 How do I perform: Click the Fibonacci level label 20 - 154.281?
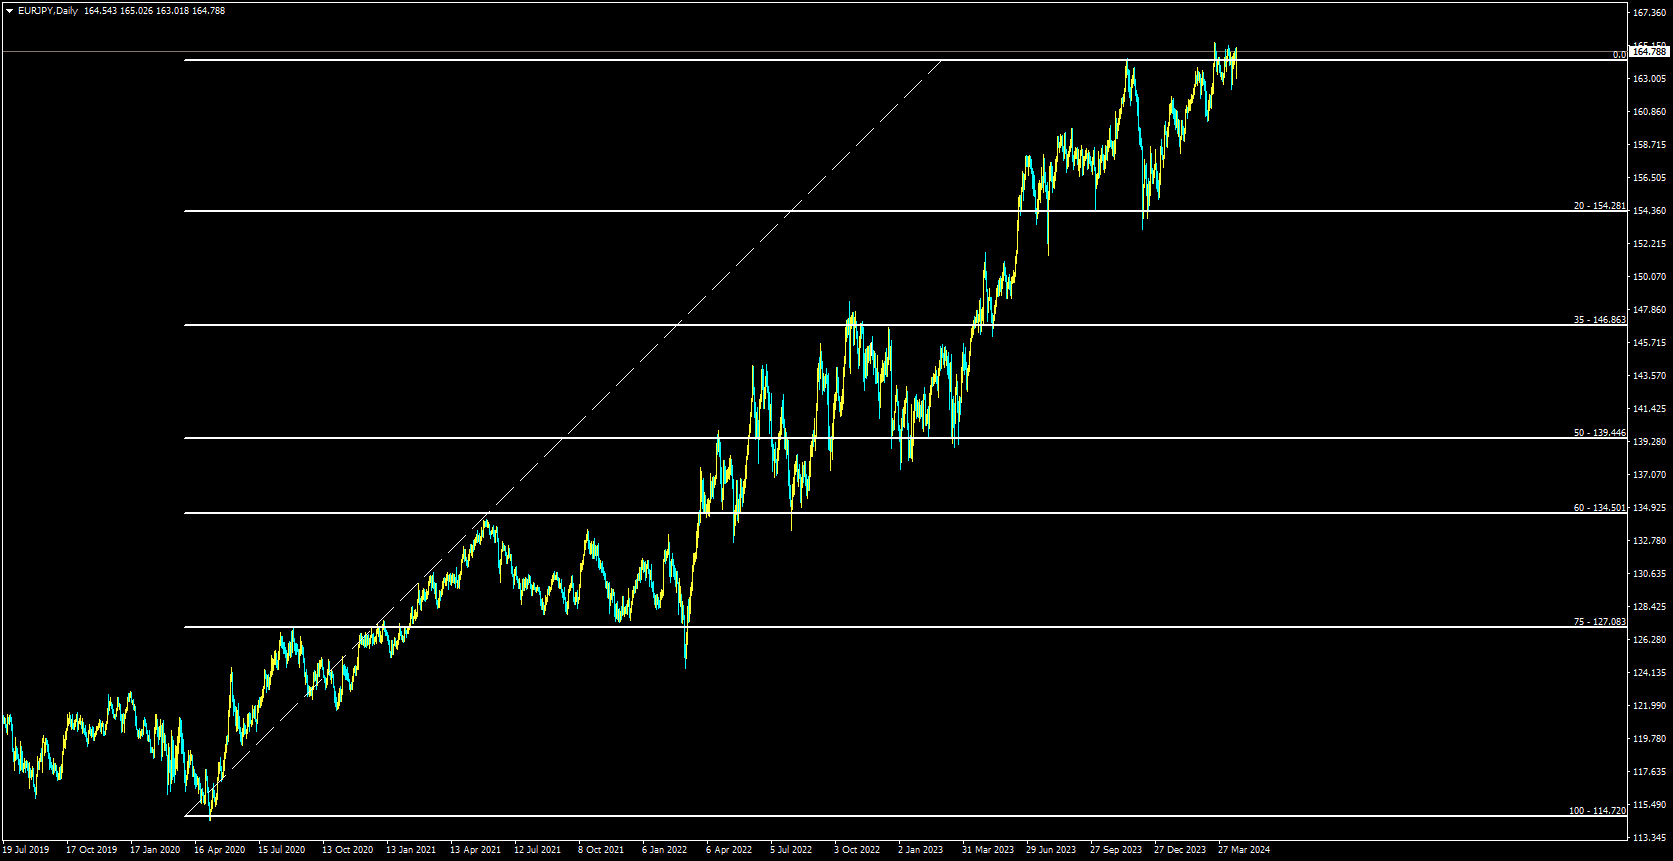point(1600,206)
